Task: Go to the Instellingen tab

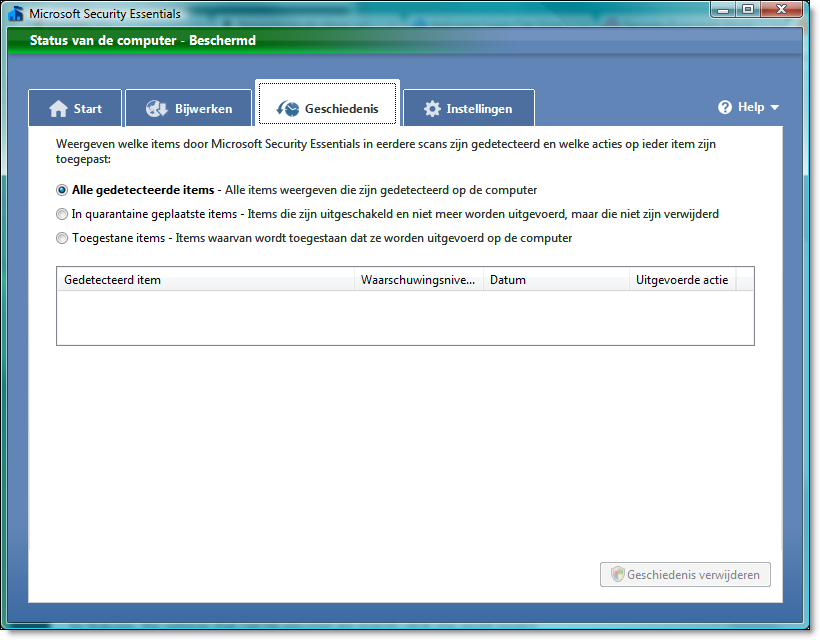Action: (469, 108)
